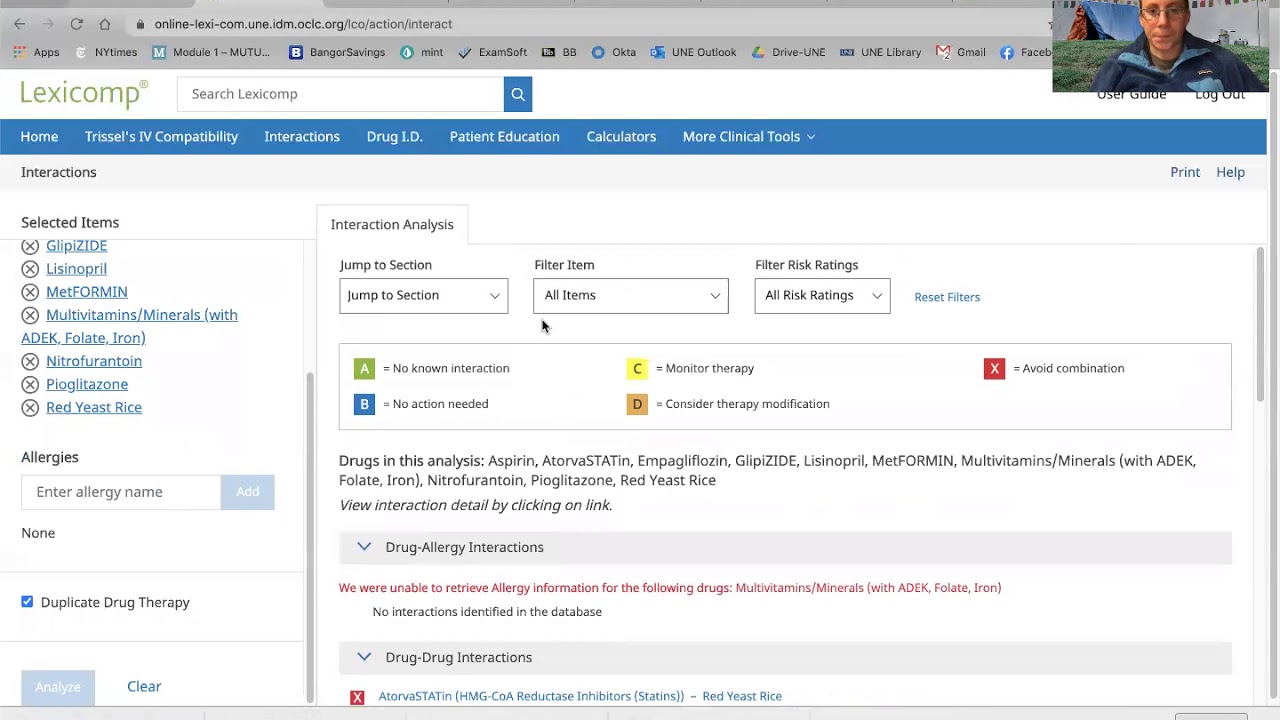Open the Filter Item All Items dropdown

tap(631, 295)
